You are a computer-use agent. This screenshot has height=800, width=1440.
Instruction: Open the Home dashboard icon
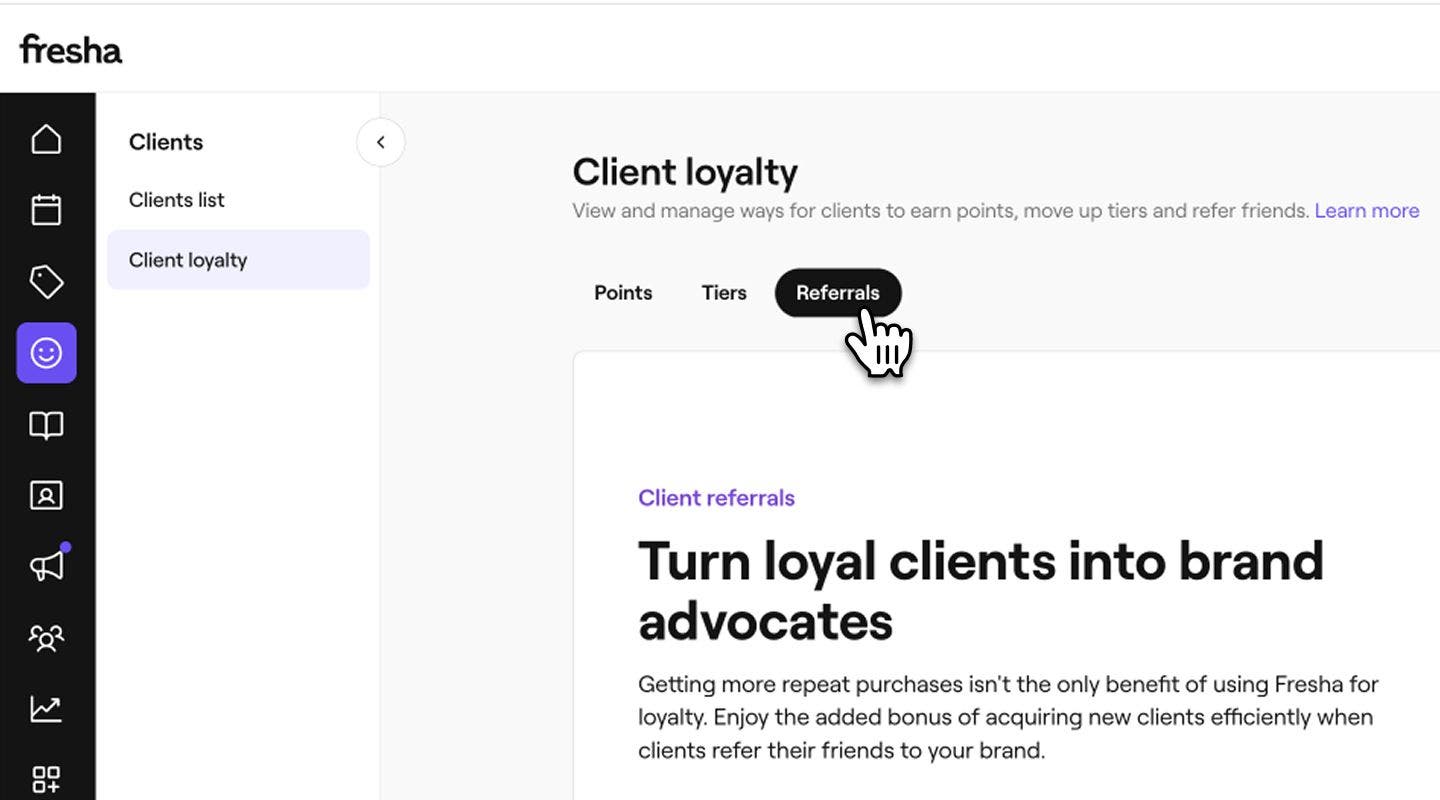46,139
